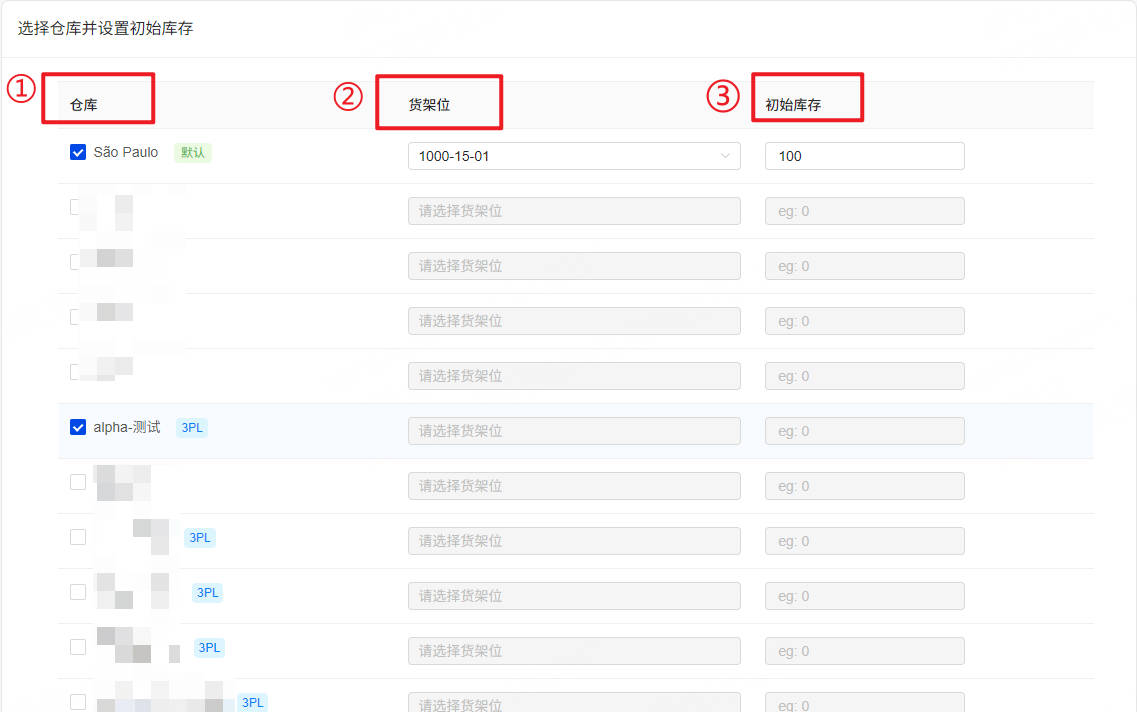Click the 选择仓库并设置初始库存 title
Image resolution: width=1137 pixels, height=712 pixels.
[x=105, y=28]
